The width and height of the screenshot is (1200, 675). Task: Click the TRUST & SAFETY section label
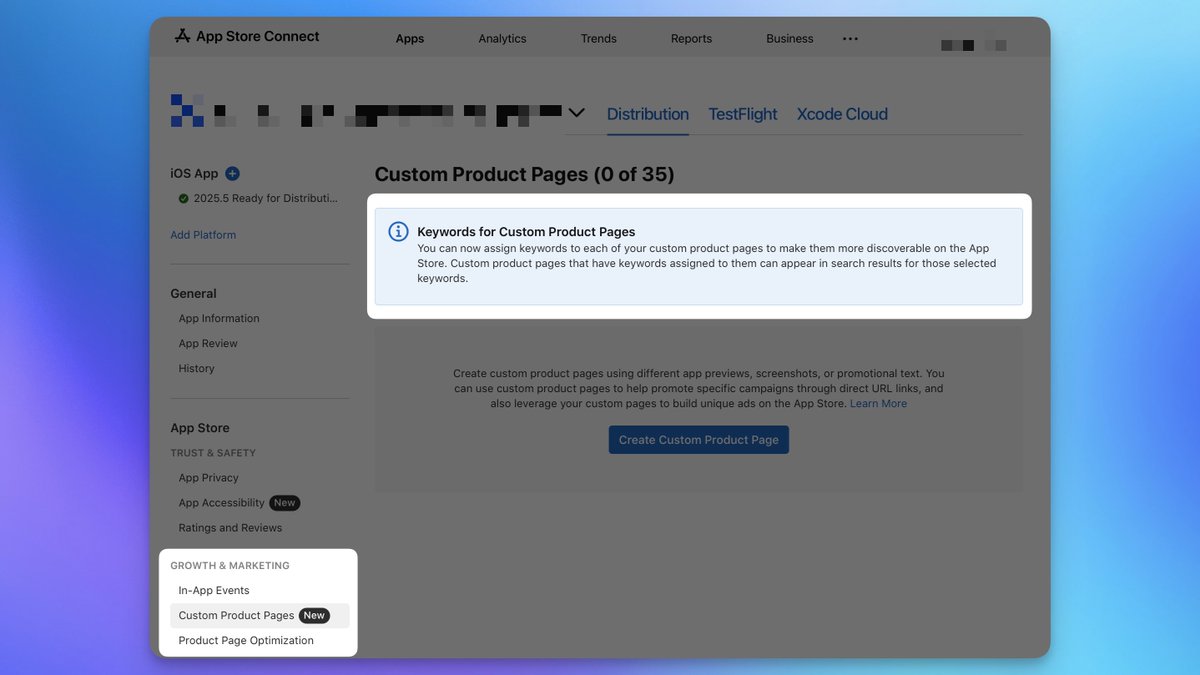(x=213, y=453)
